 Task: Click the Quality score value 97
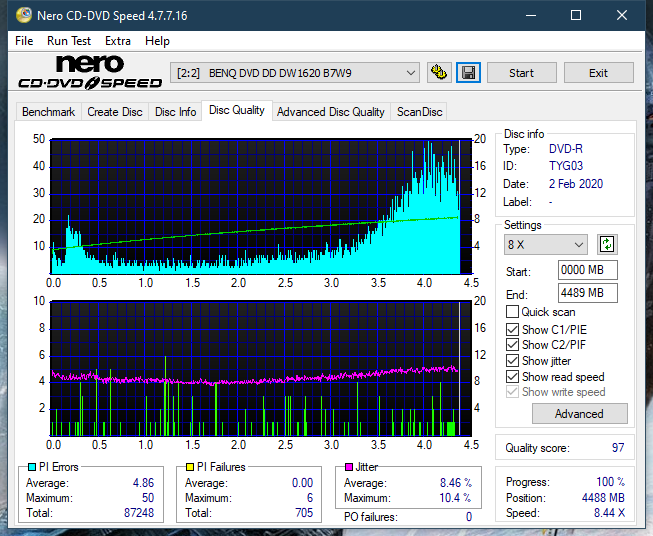(618, 448)
